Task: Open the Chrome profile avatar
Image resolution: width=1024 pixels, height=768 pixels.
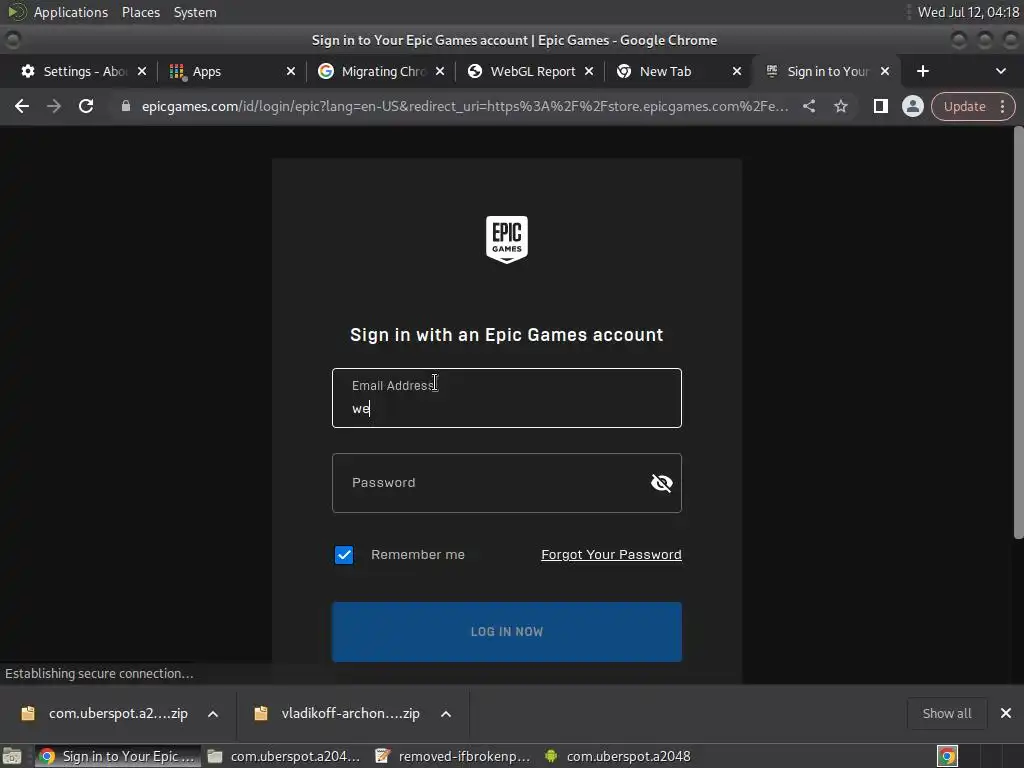Action: click(x=912, y=106)
